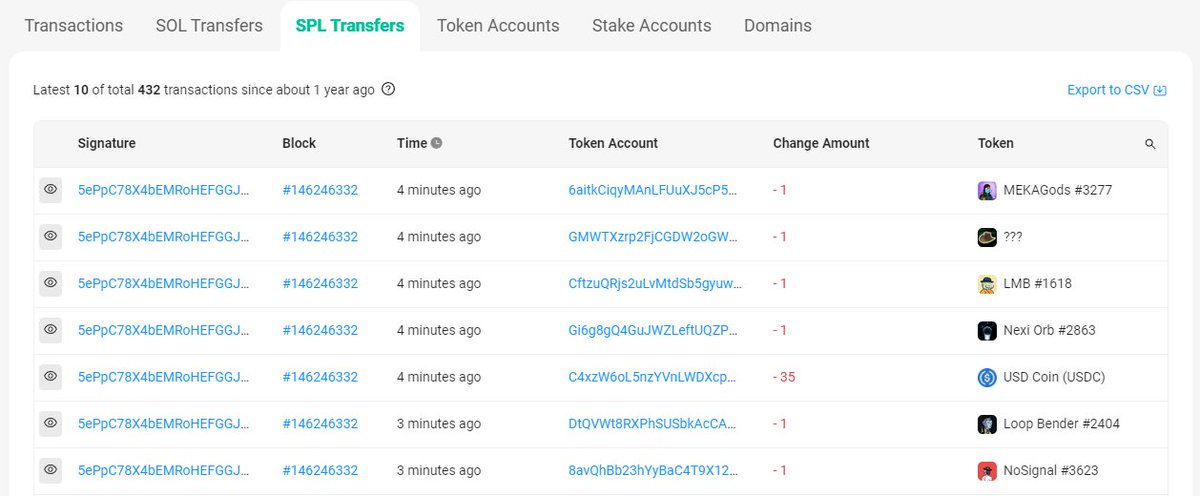Open signature link in NoSignal #3623 row
Image resolution: width=1200 pixels, height=496 pixels.
point(164,470)
